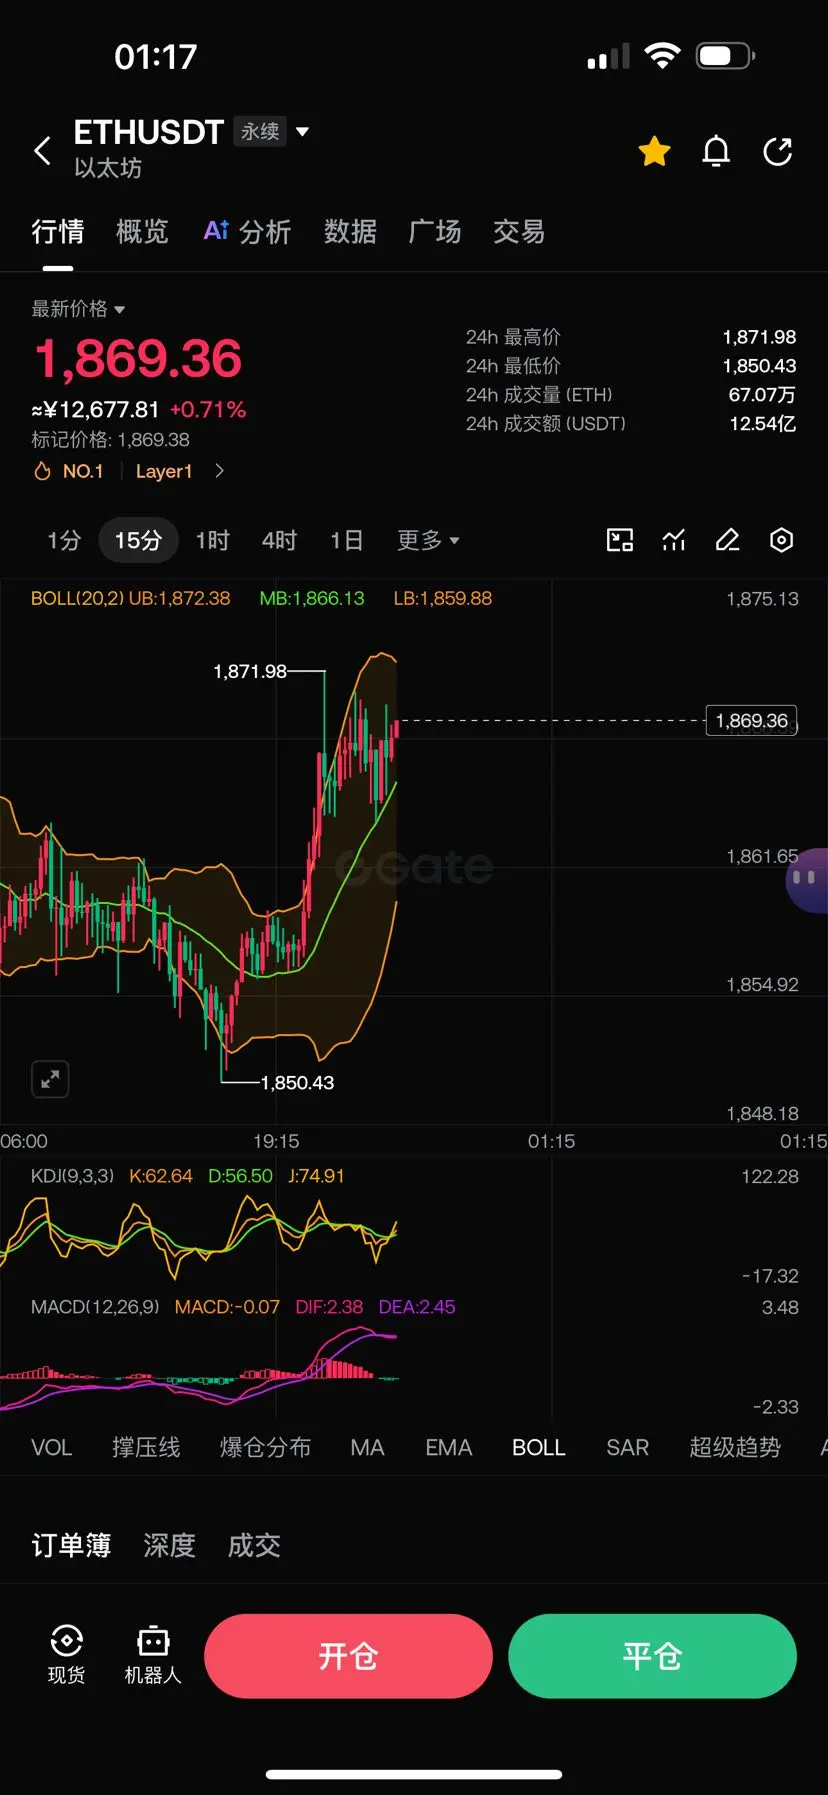Expand tags with the right chevron
828x1795 pixels.
[x=219, y=471]
